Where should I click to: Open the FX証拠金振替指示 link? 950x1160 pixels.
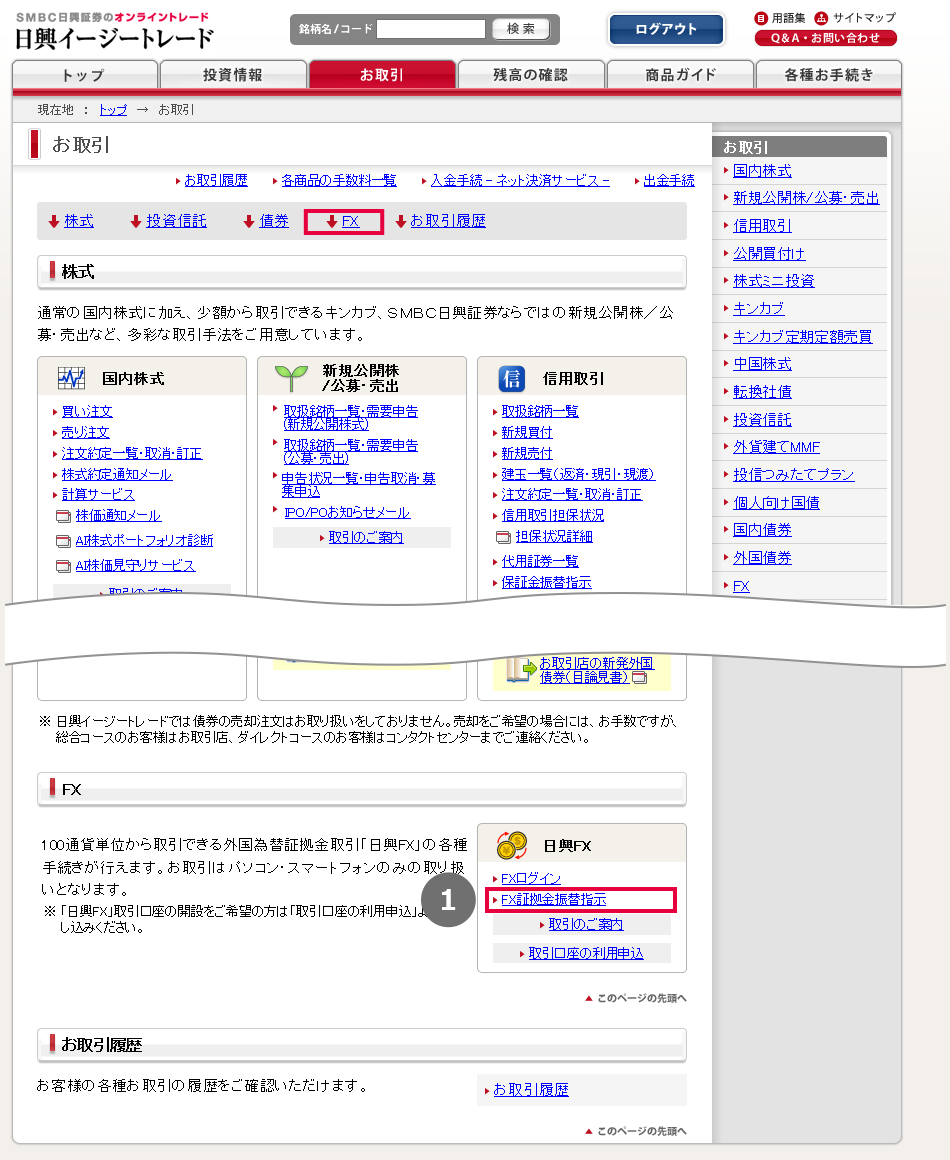pyautogui.click(x=553, y=900)
